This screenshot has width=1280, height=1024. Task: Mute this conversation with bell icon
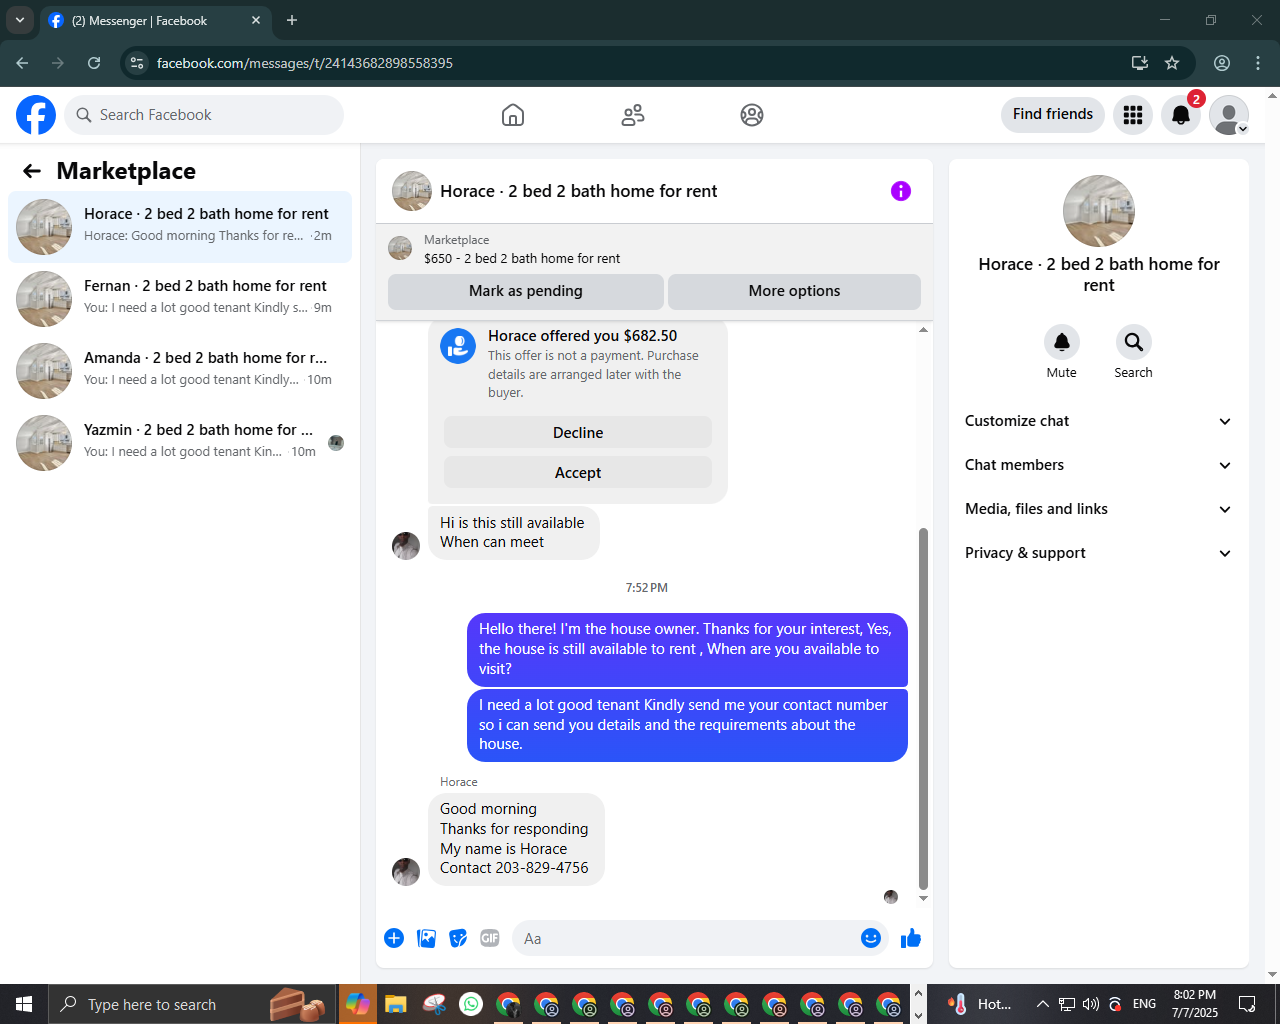coord(1062,342)
